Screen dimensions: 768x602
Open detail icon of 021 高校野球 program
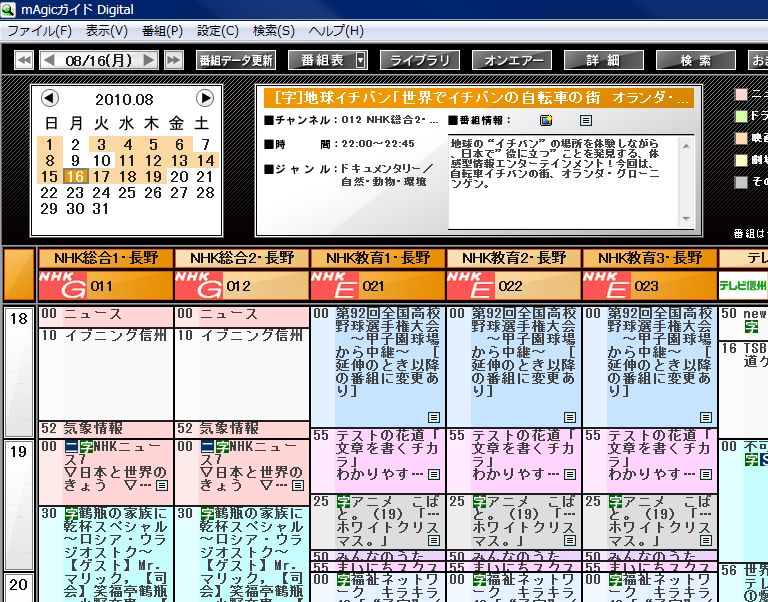pos(434,417)
